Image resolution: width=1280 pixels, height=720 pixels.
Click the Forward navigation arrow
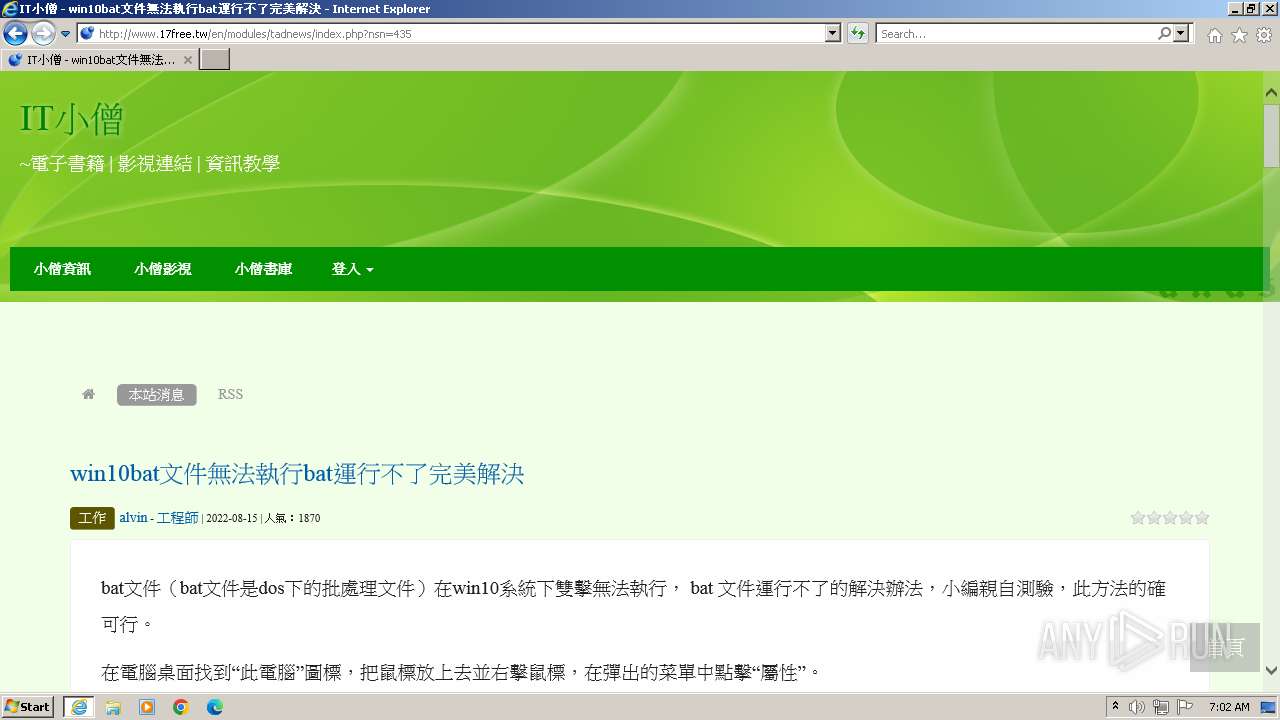43,33
